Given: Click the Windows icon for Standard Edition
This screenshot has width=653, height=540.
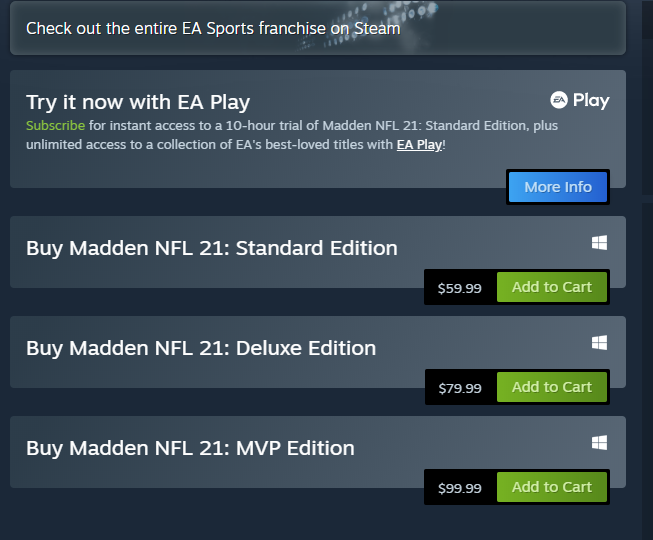Looking at the screenshot, I should click(x=599, y=243).
